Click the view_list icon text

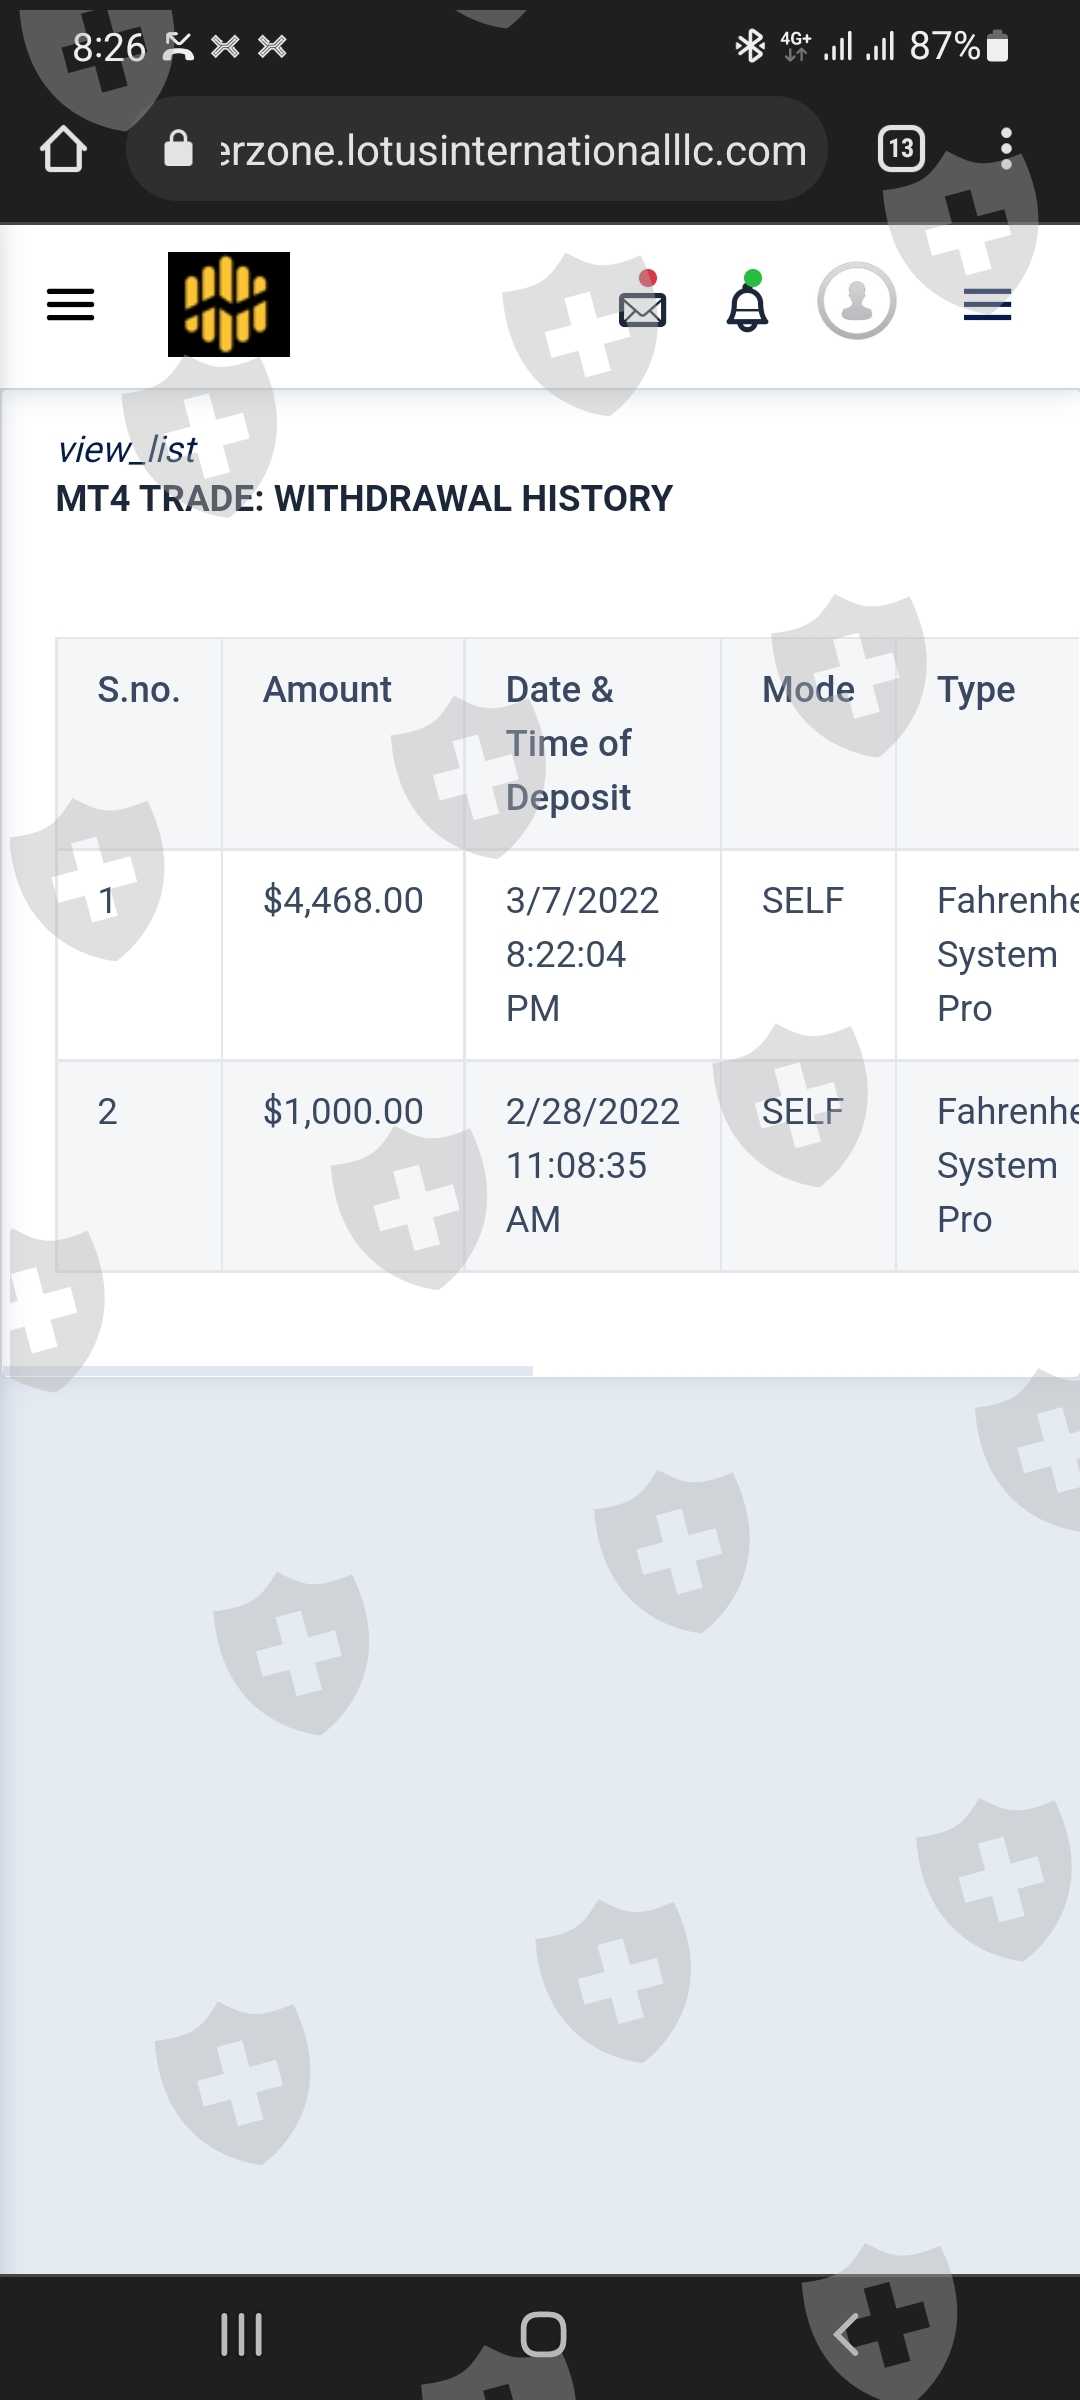click(127, 450)
